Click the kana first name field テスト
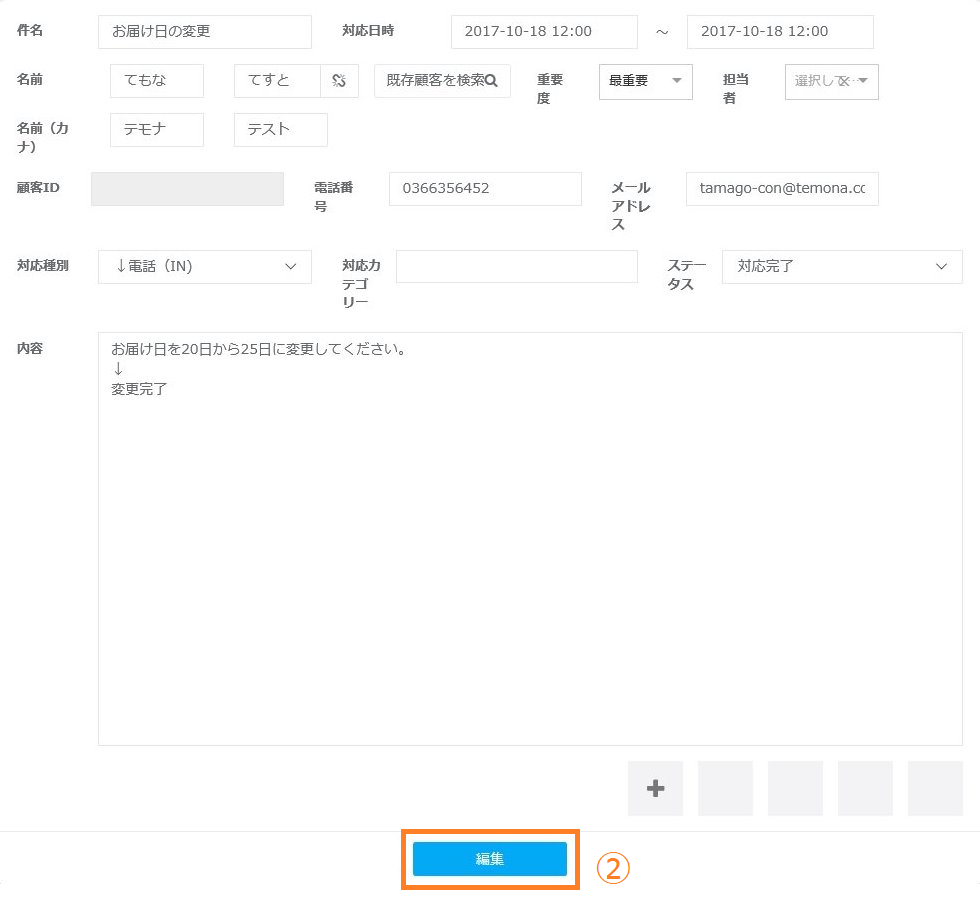Screen dimensions: 980x903 tap(280, 130)
